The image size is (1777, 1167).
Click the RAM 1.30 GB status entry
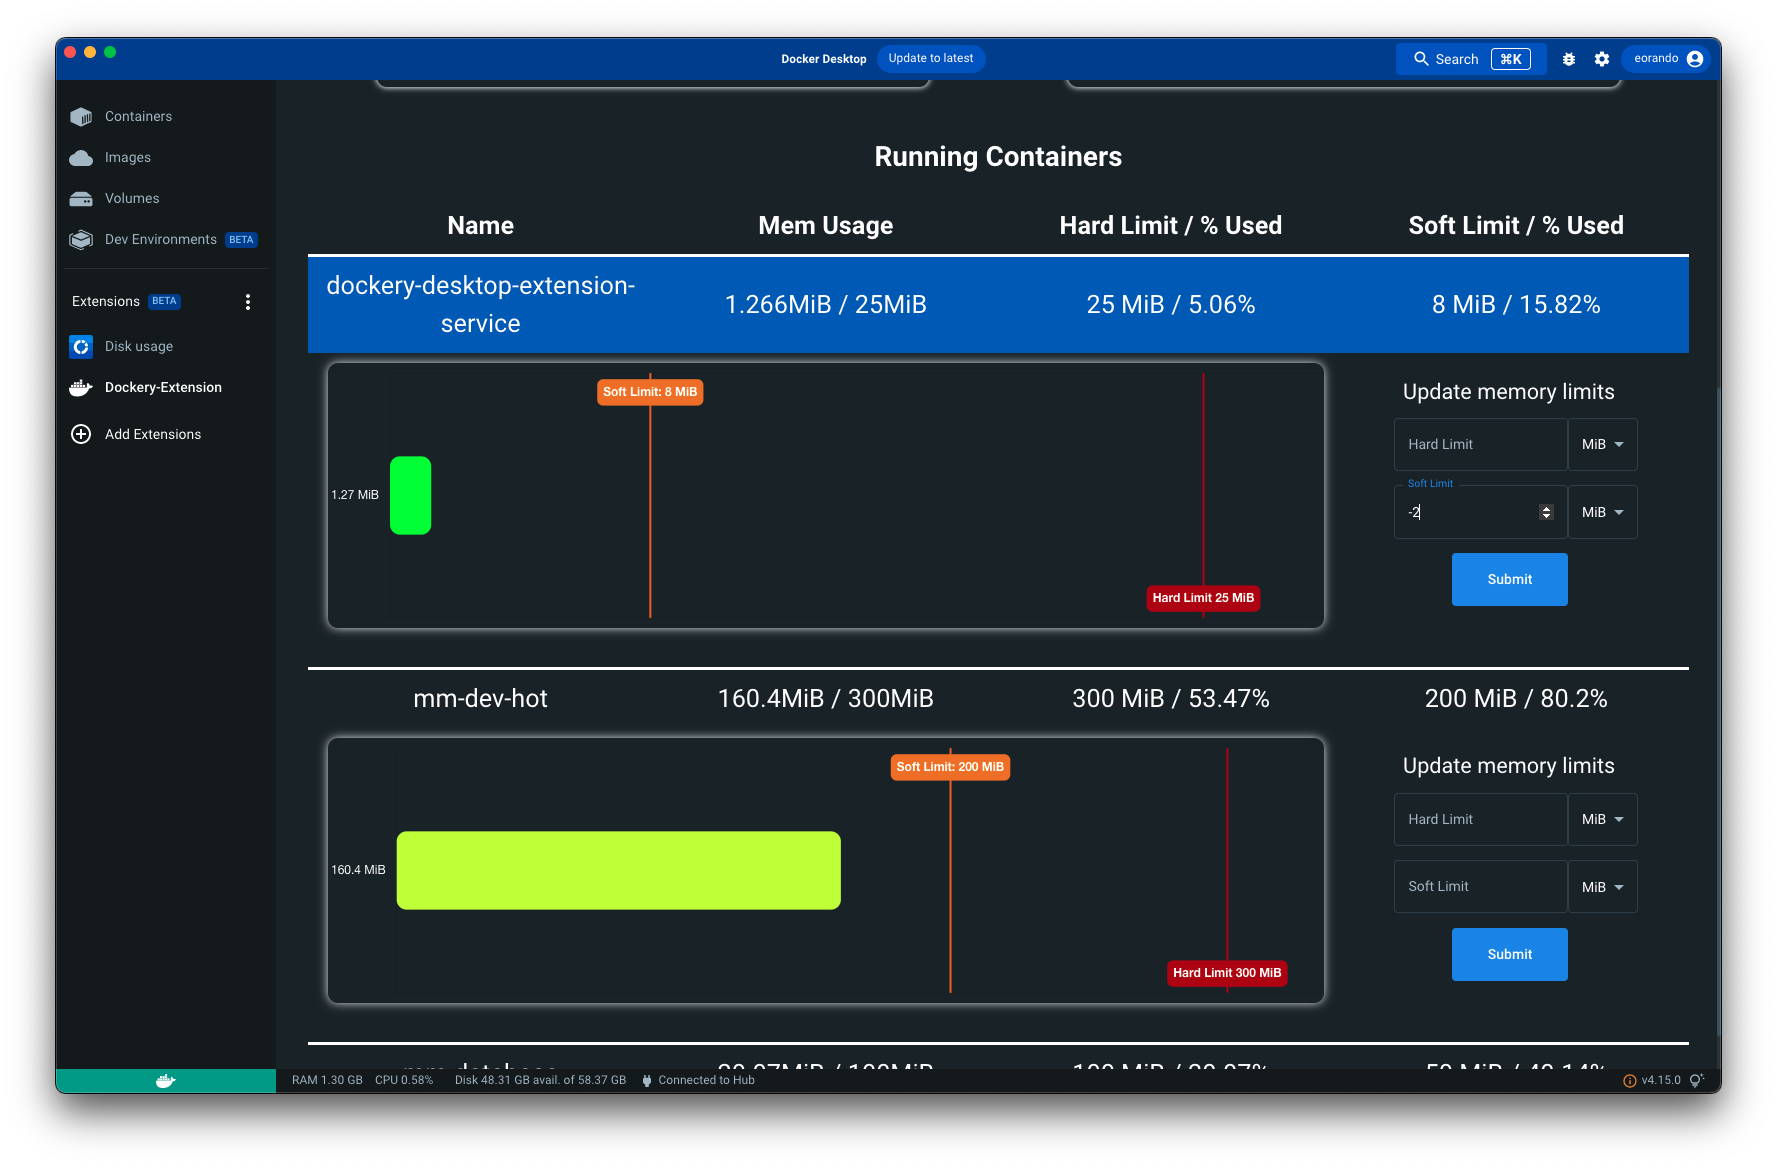click(x=327, y=1080)
